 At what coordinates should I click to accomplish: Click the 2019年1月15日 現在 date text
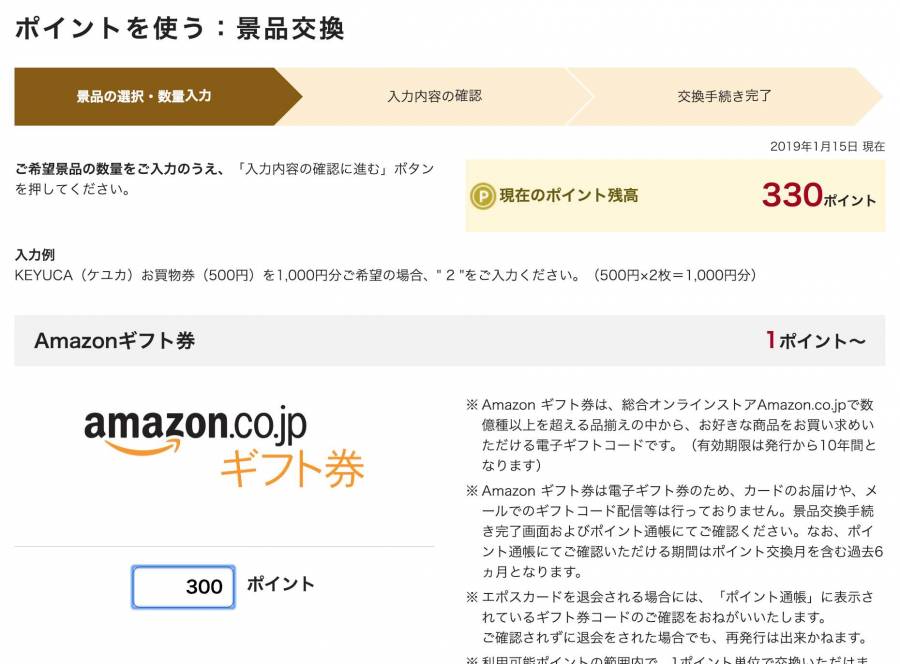[x=827, y=146]
